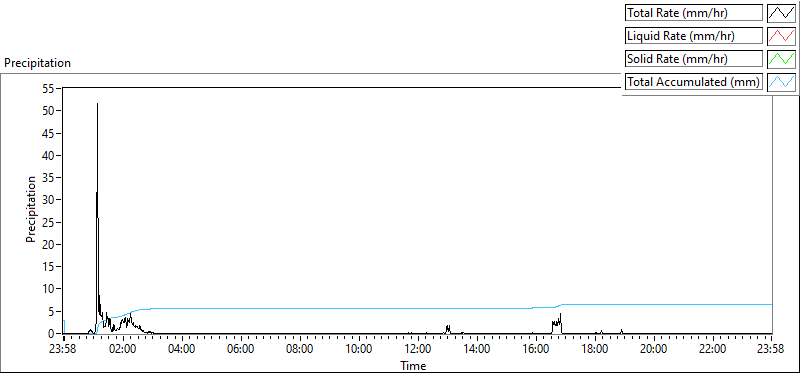Click the vertical Precipitation y-axis title
This screenshot has width=800, height=373.
tap(31, 209)
